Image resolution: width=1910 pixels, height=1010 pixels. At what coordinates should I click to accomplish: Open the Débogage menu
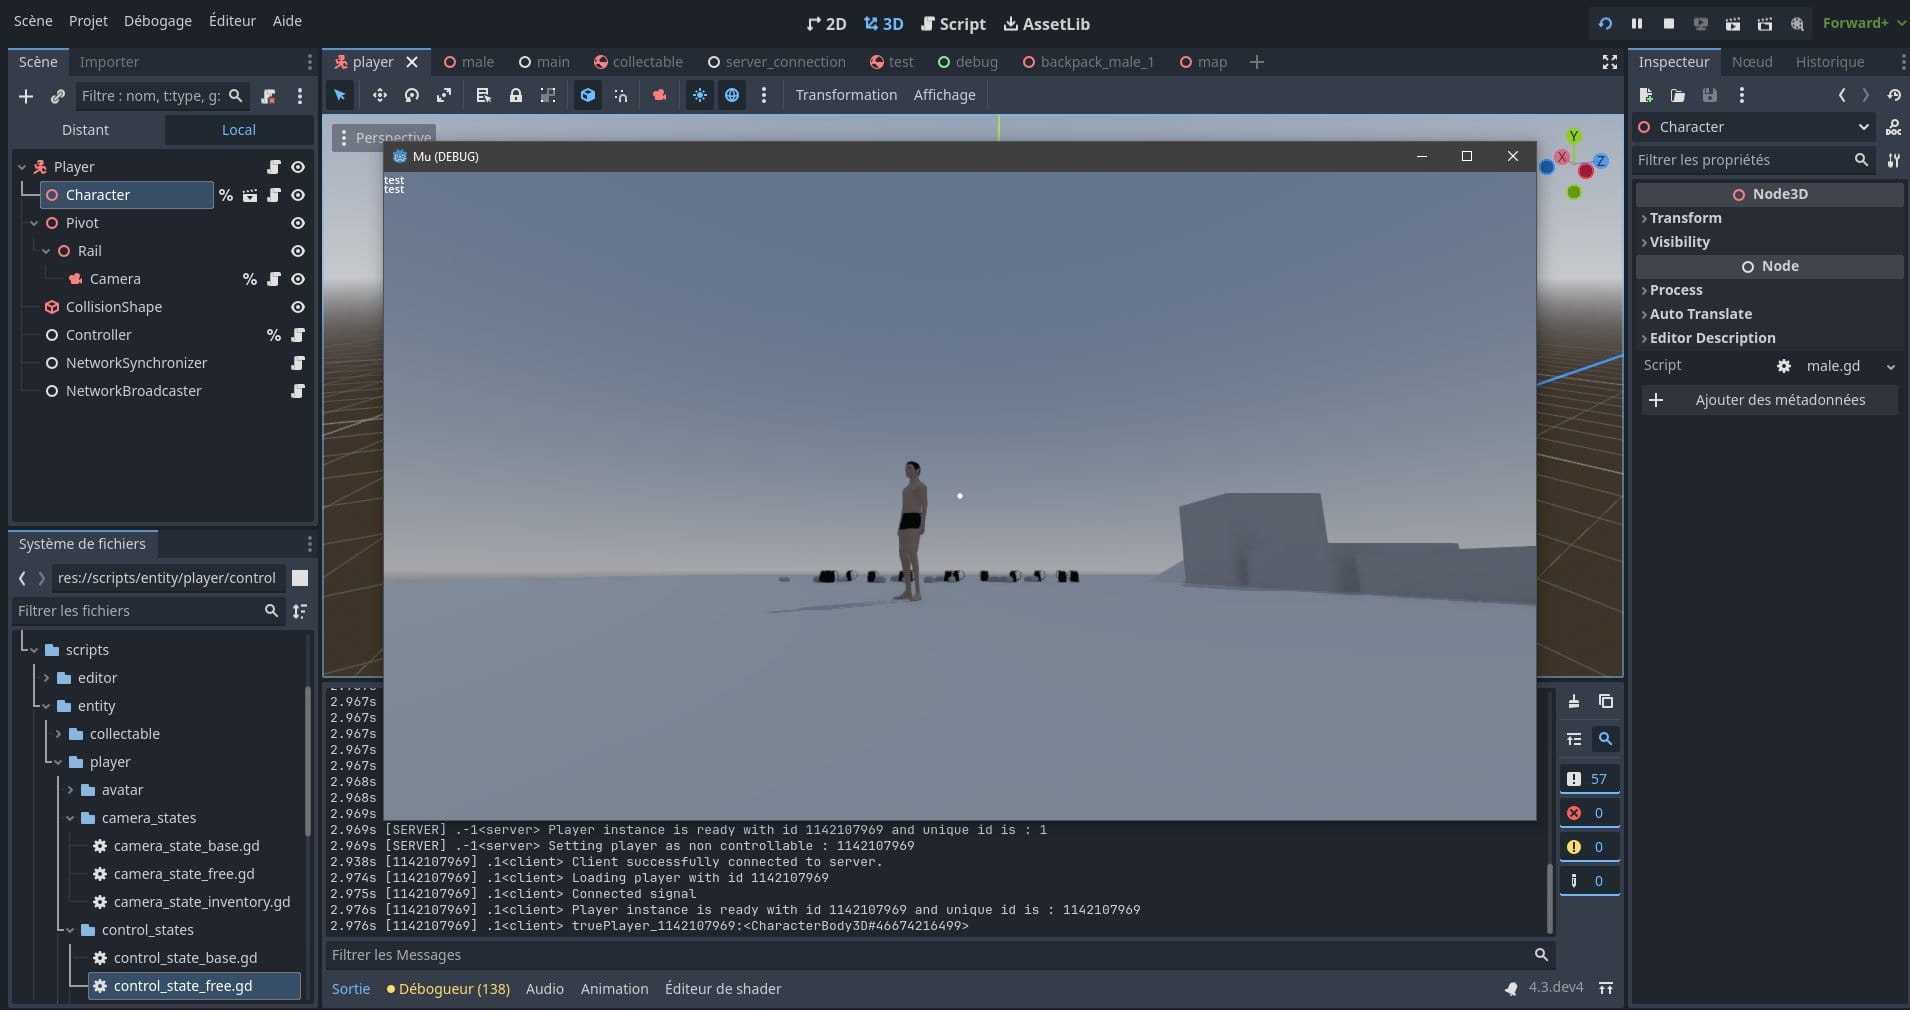[158, 21]
